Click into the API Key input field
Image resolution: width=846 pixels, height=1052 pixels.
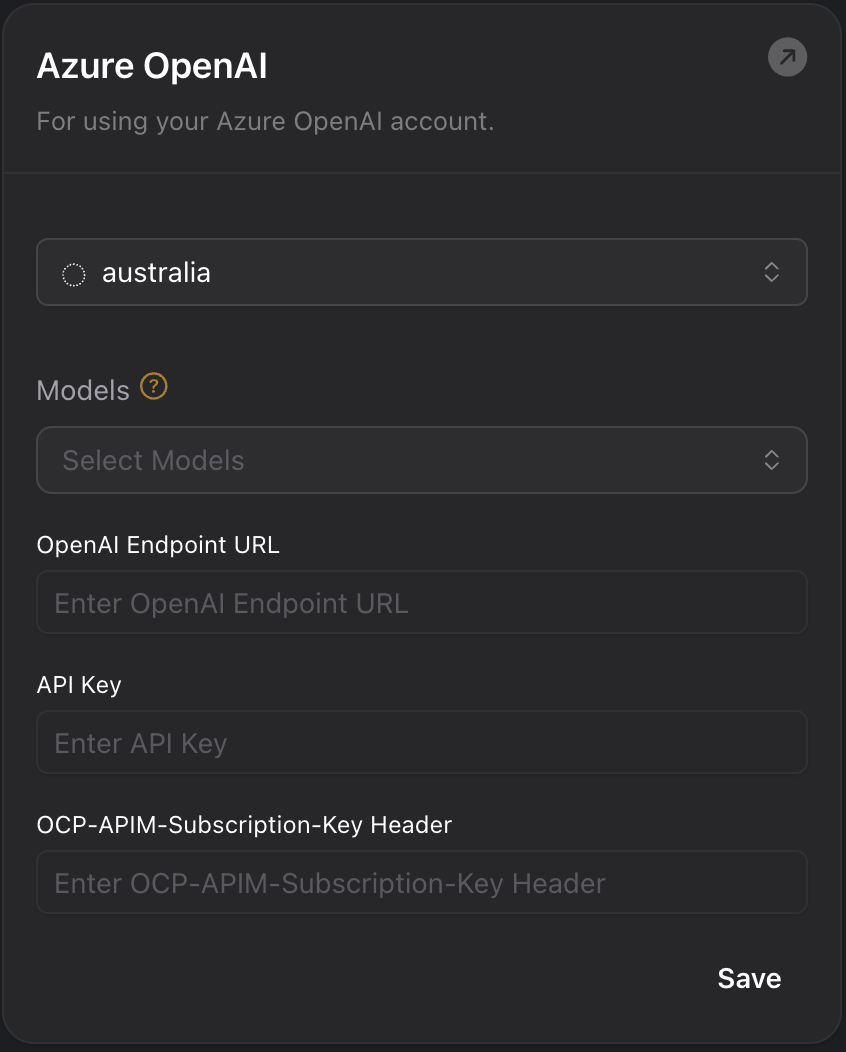coord(421,743)
